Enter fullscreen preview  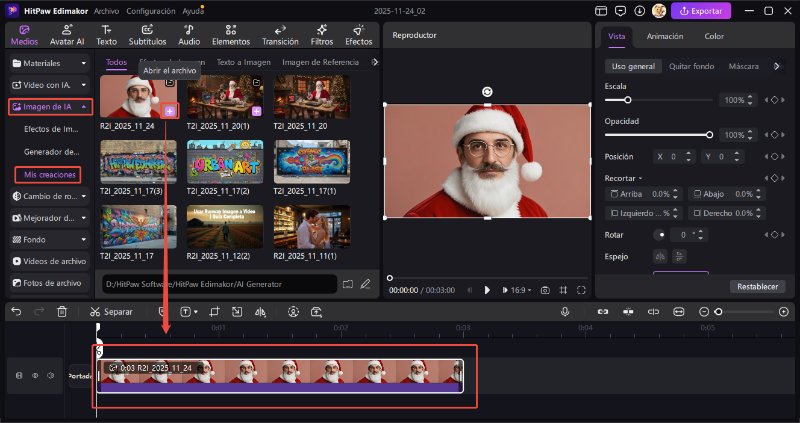[x=581, y=290]
